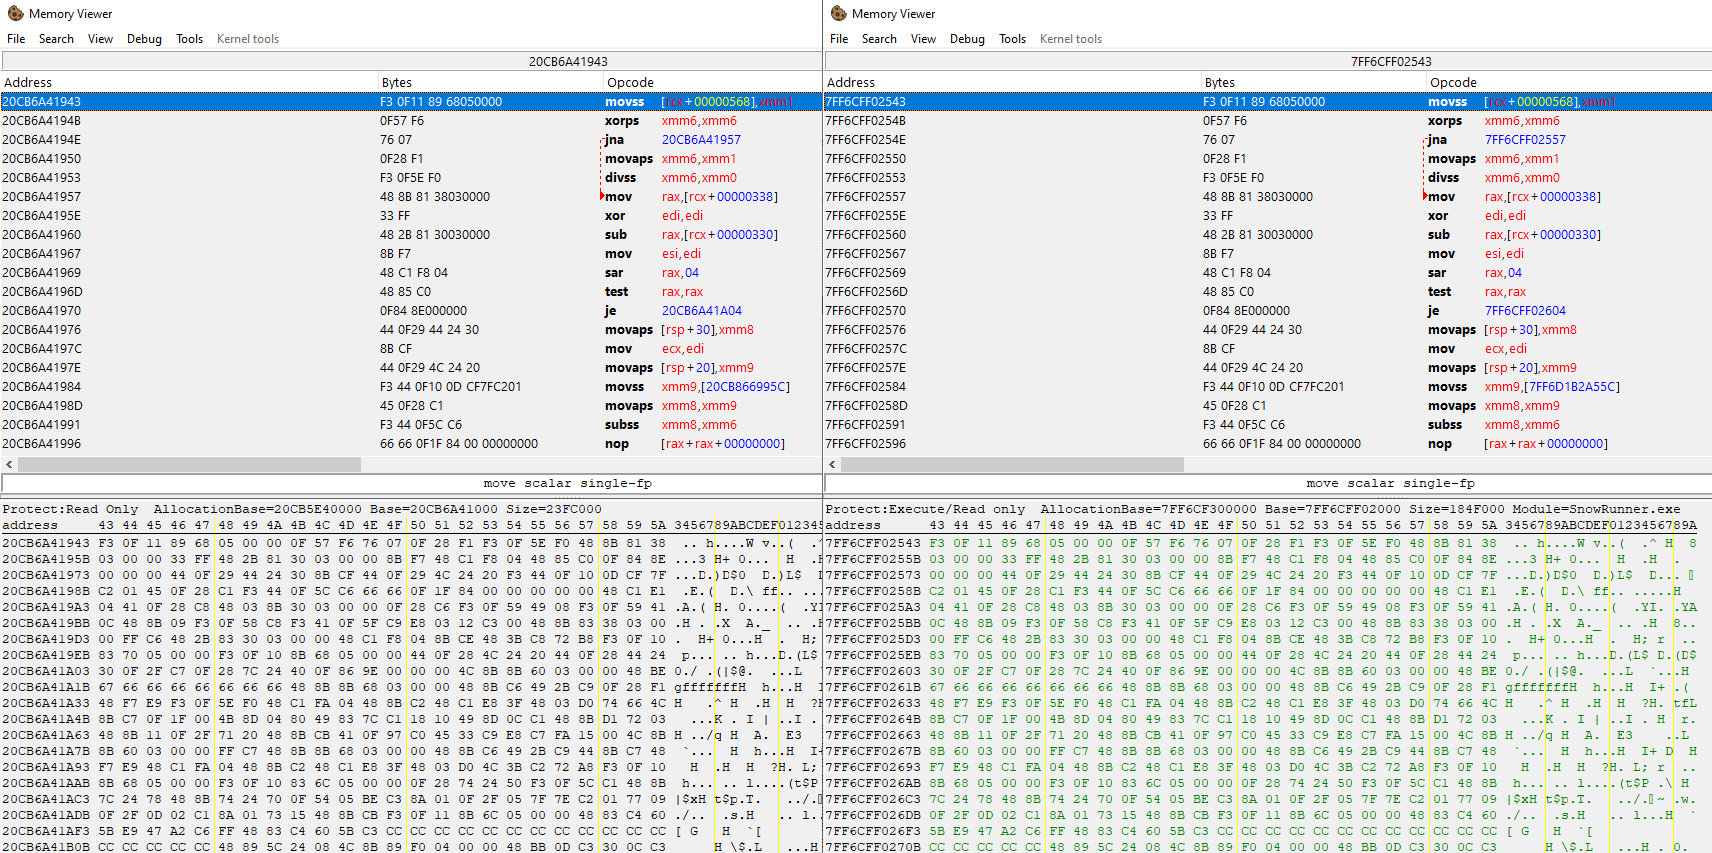Image resolution: width=1712 pixels, height=853 pixels.
Task: Click hex row 20CB6A41AF3 in left hexview
Action: [x=410, y=831]
